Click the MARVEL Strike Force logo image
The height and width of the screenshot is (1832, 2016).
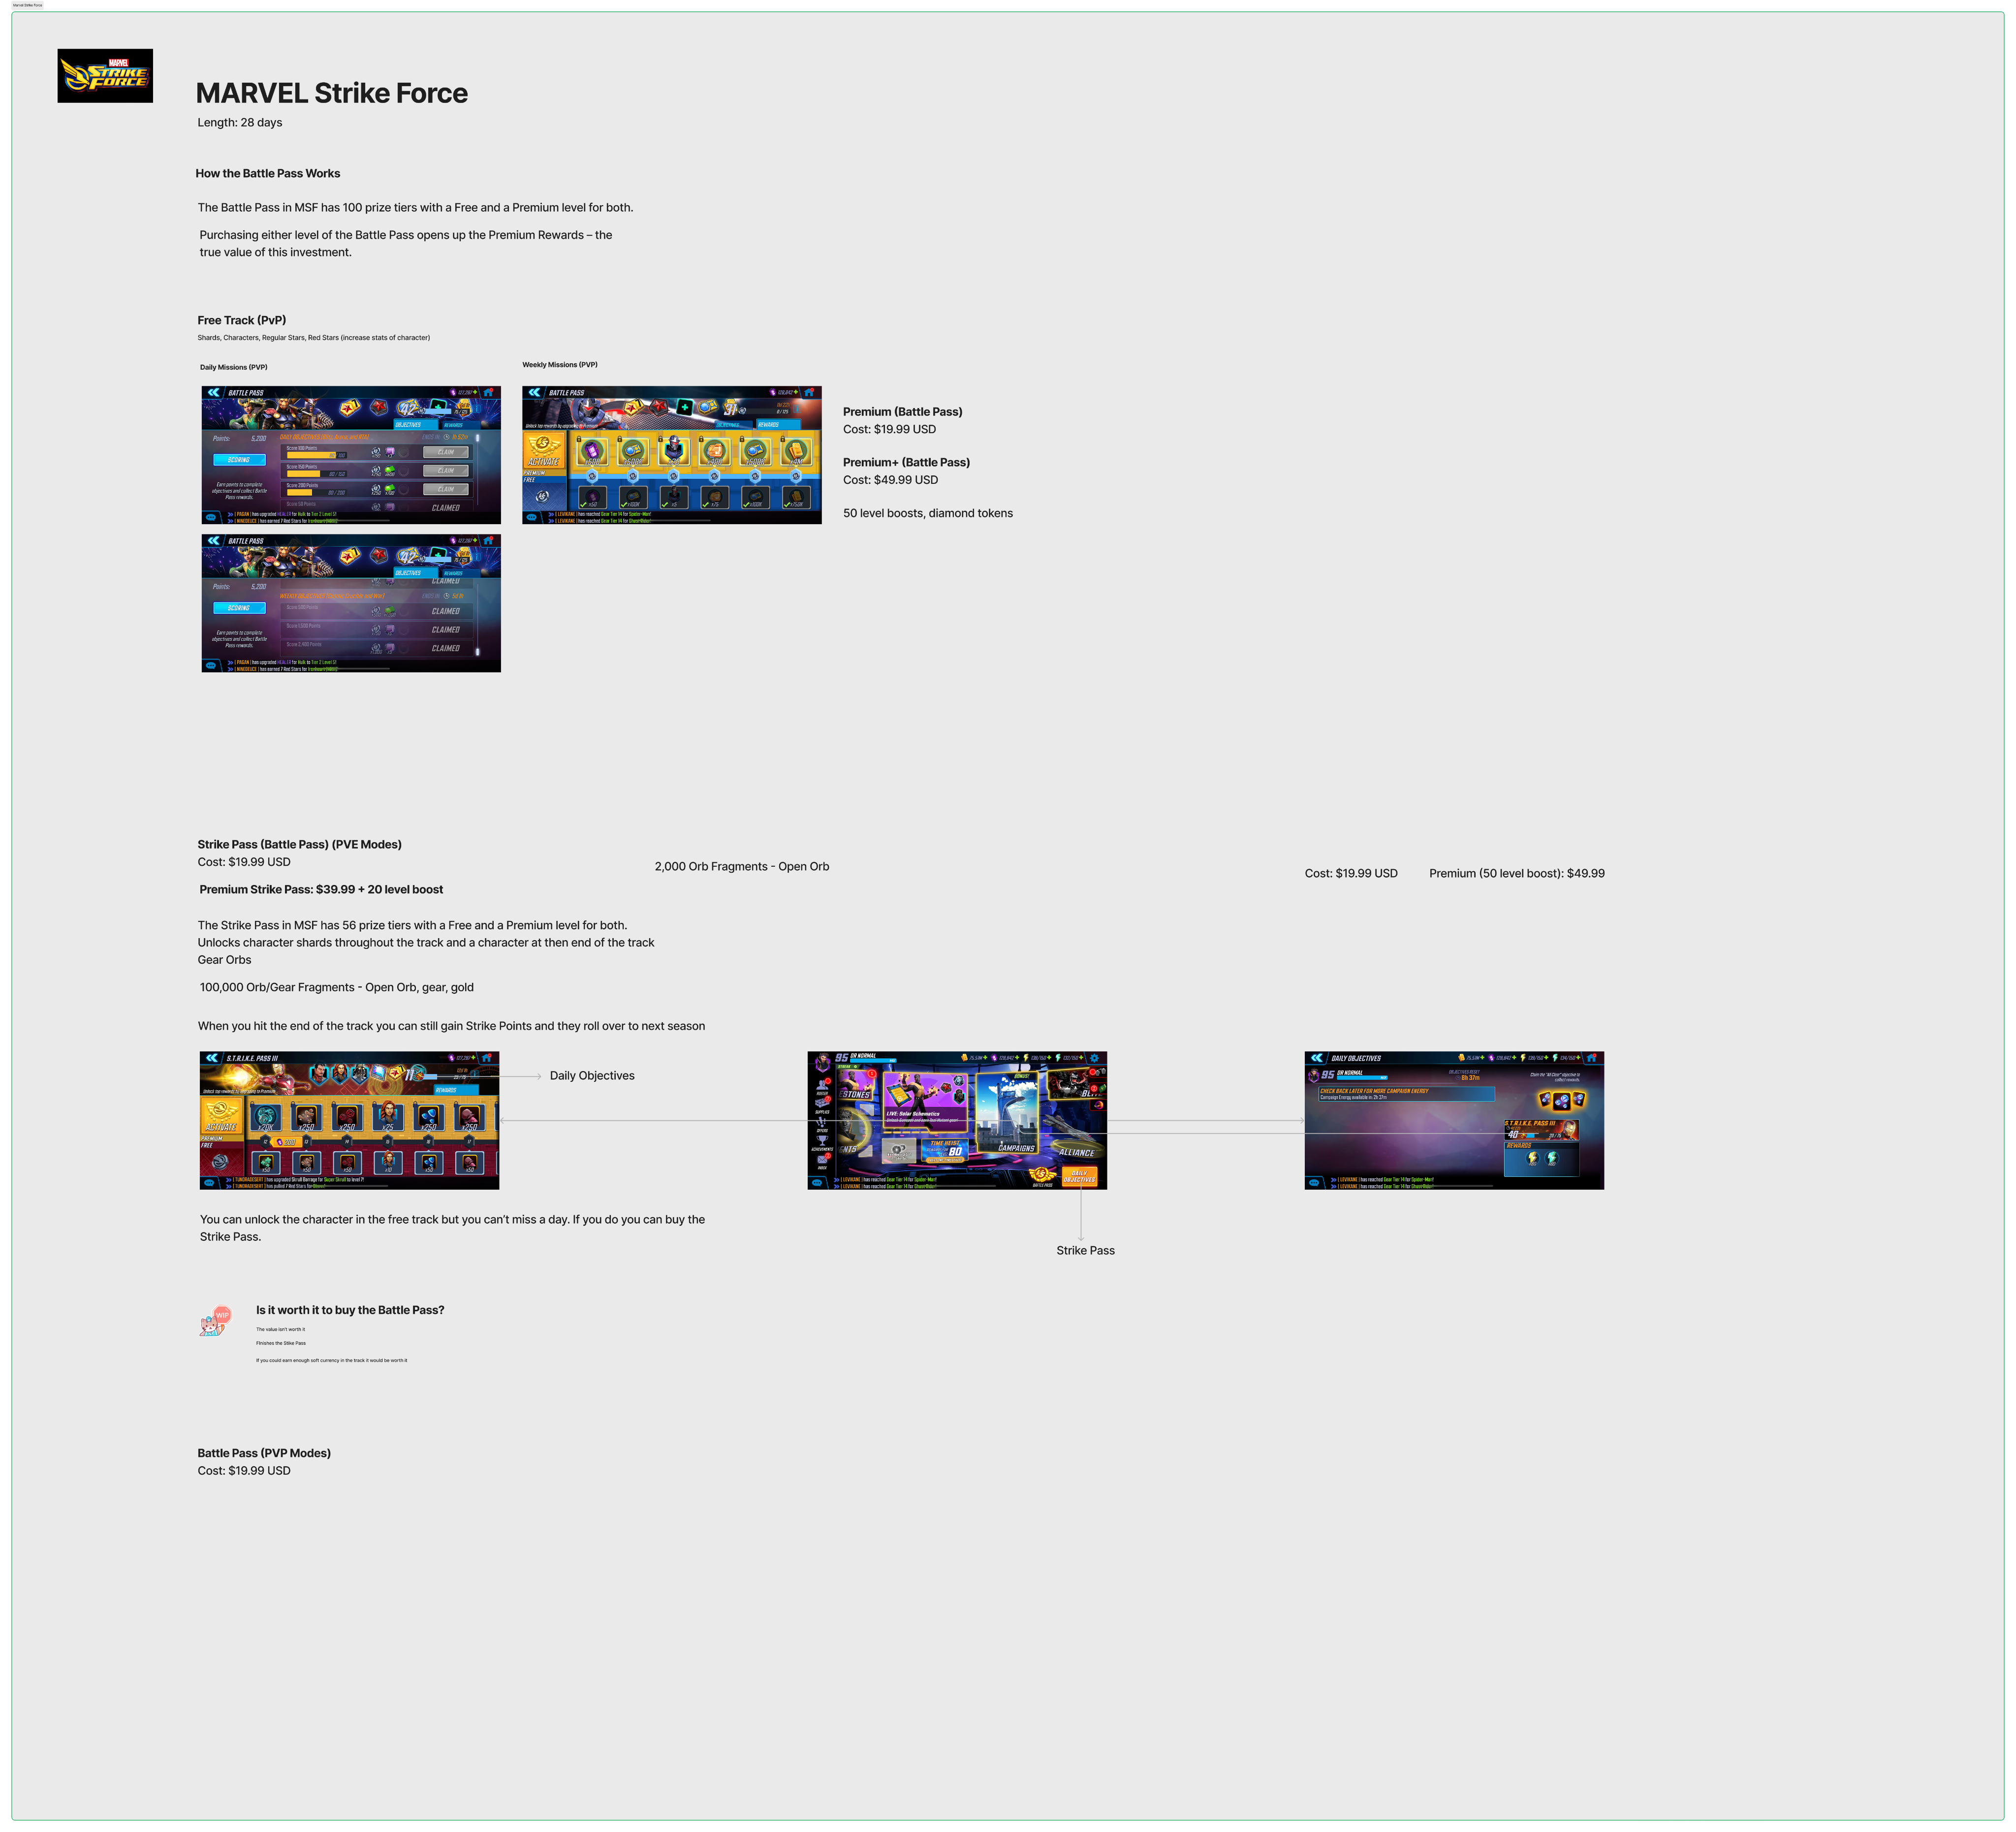coord(105,76)
